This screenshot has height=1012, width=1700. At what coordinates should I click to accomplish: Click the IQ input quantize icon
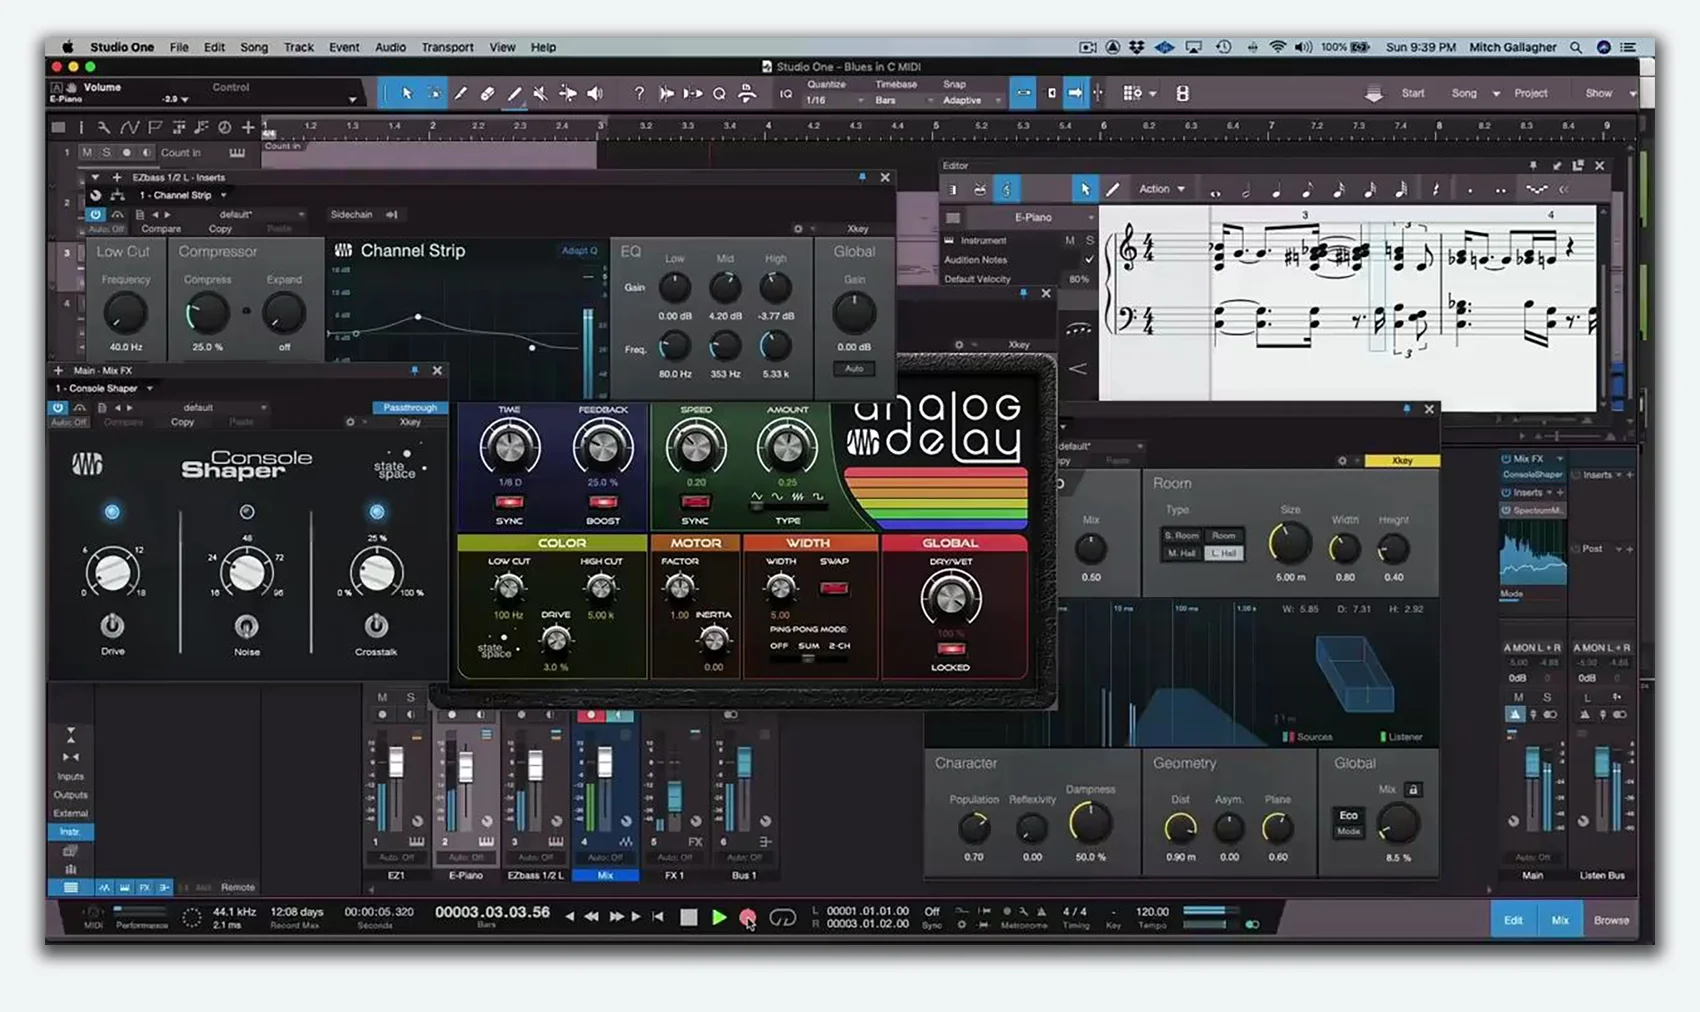[x=786, y=94]
